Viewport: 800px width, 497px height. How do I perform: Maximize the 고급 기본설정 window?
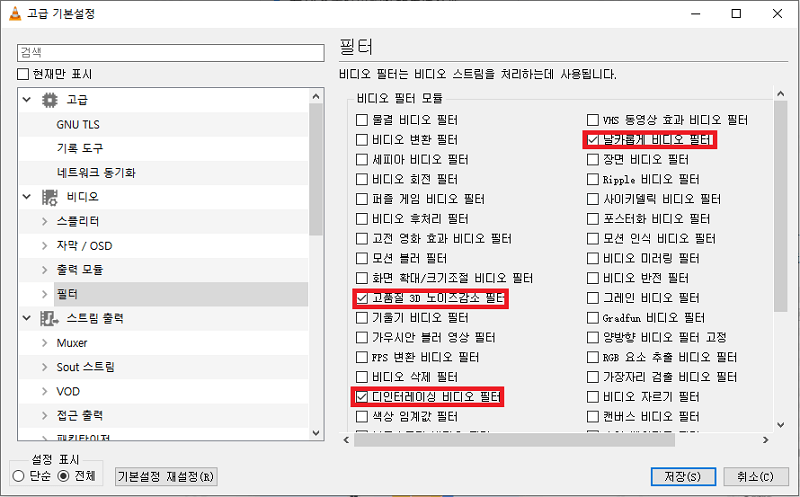point(736,14)
